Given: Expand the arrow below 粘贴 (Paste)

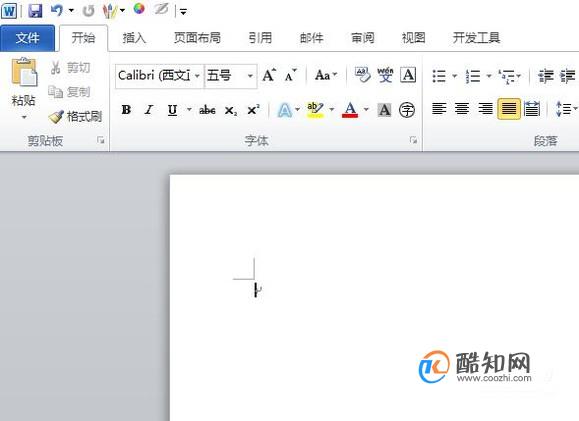Looking at the screenshot, I should click(24, 117).
